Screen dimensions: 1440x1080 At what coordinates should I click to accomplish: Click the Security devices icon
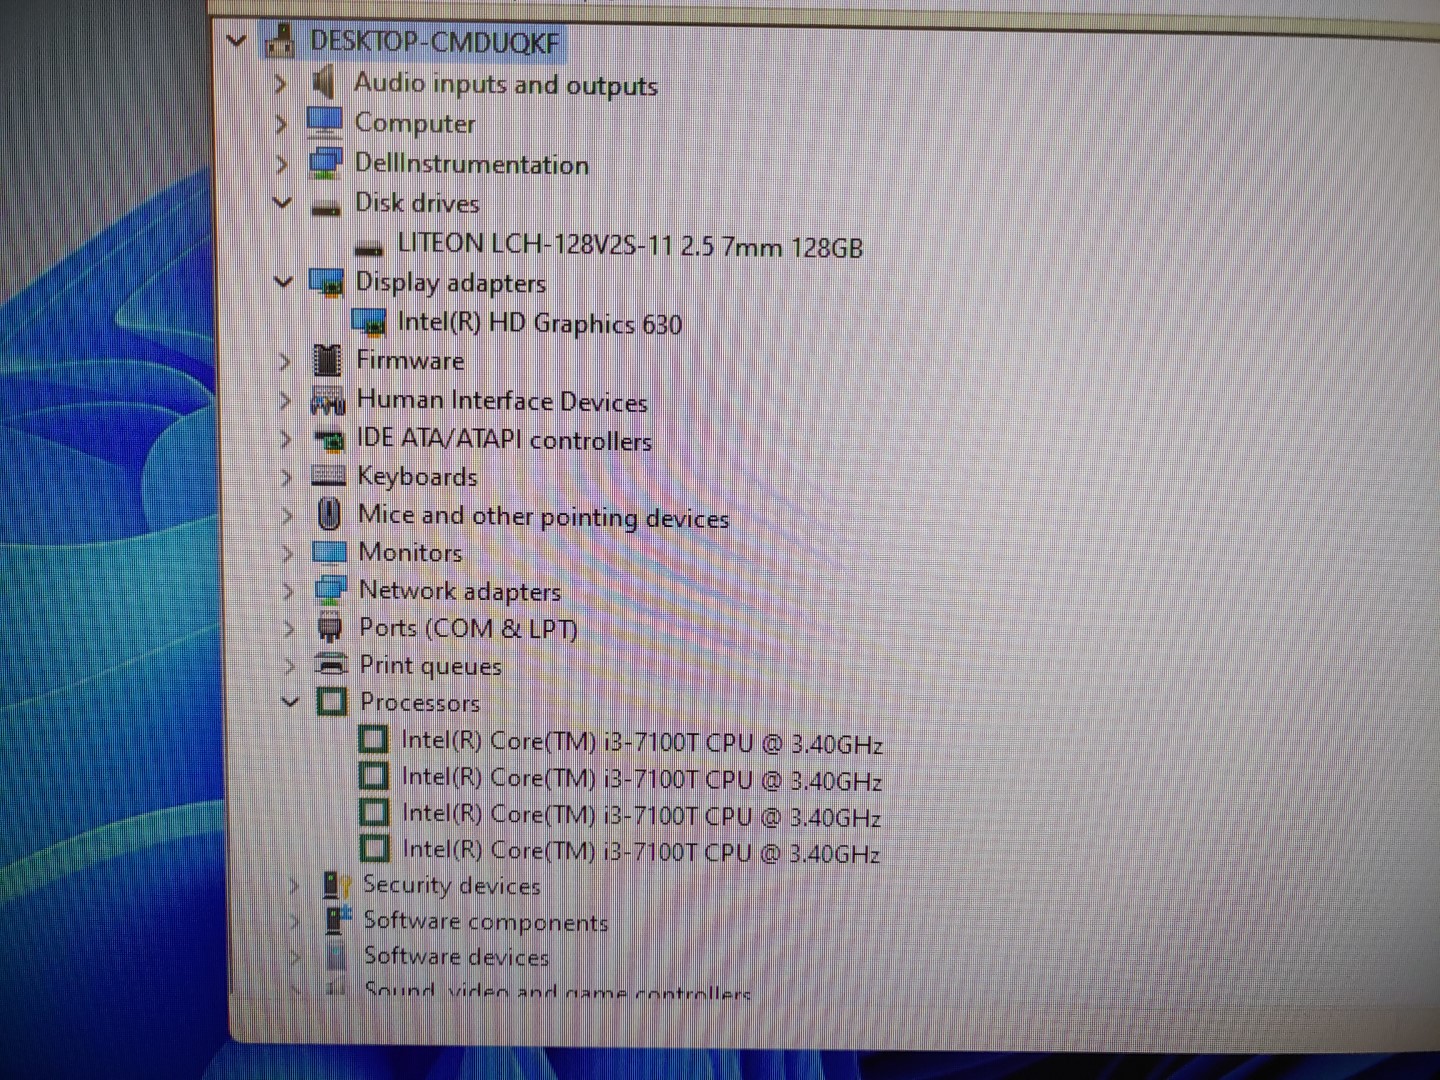pyautogui.click(x=336, y=885)
